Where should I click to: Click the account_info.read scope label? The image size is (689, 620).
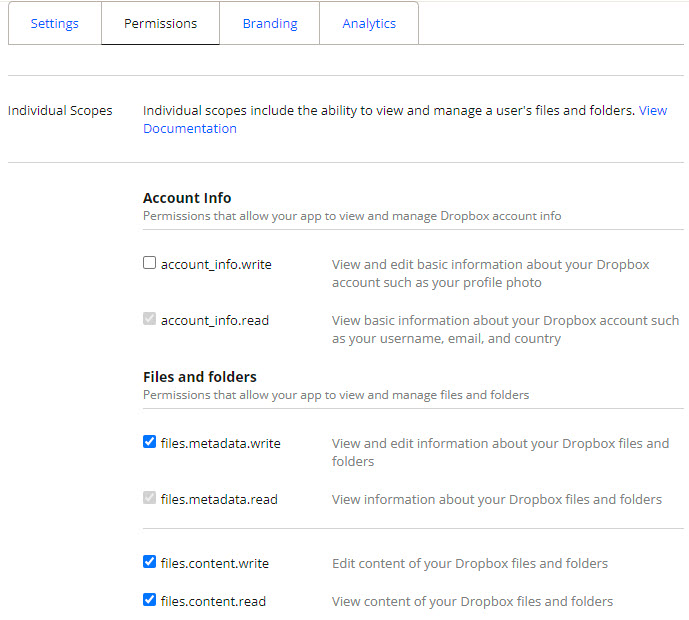(215, 320)
